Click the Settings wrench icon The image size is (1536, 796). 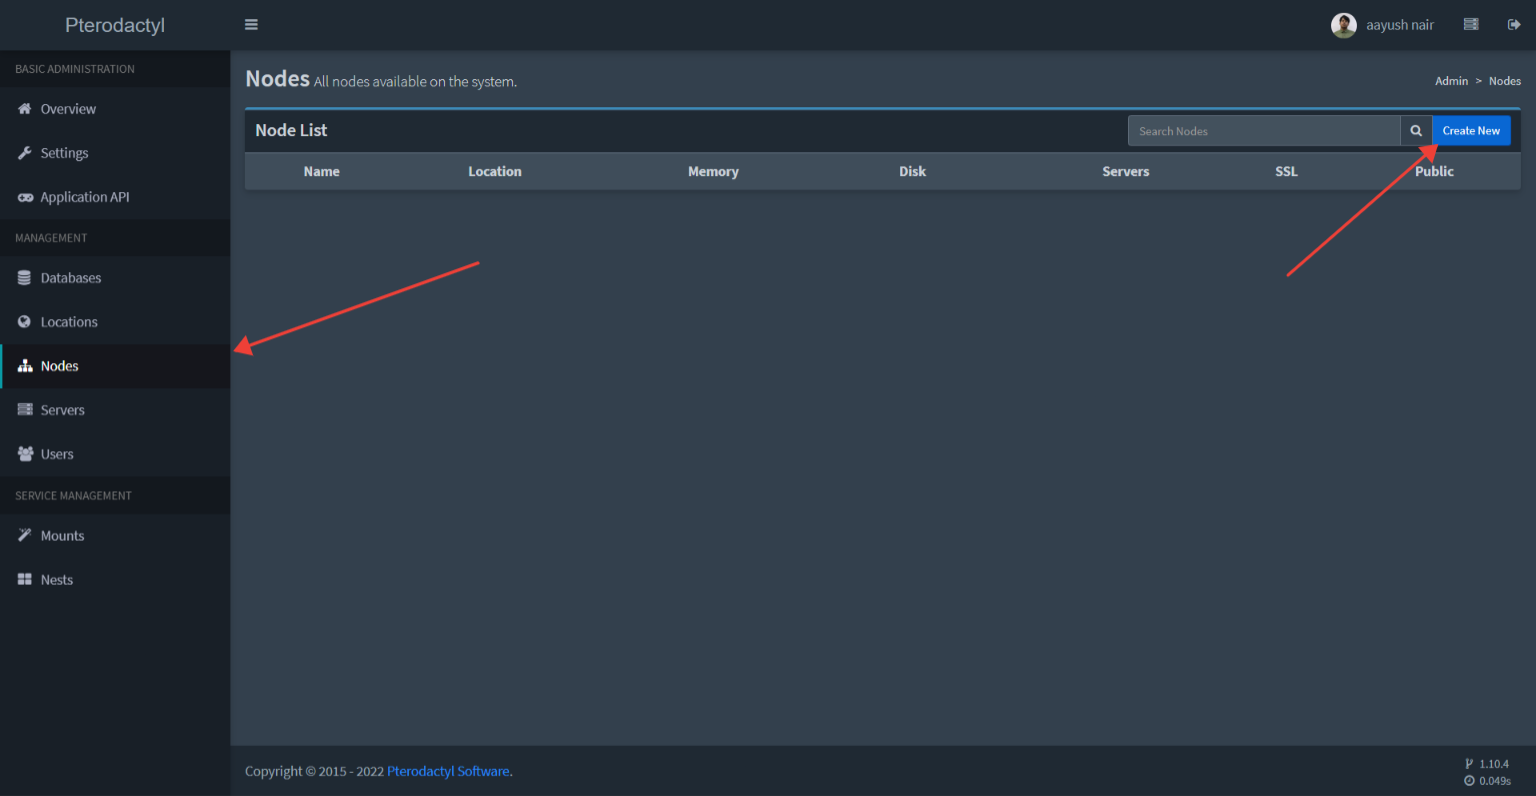pos(25,153)
